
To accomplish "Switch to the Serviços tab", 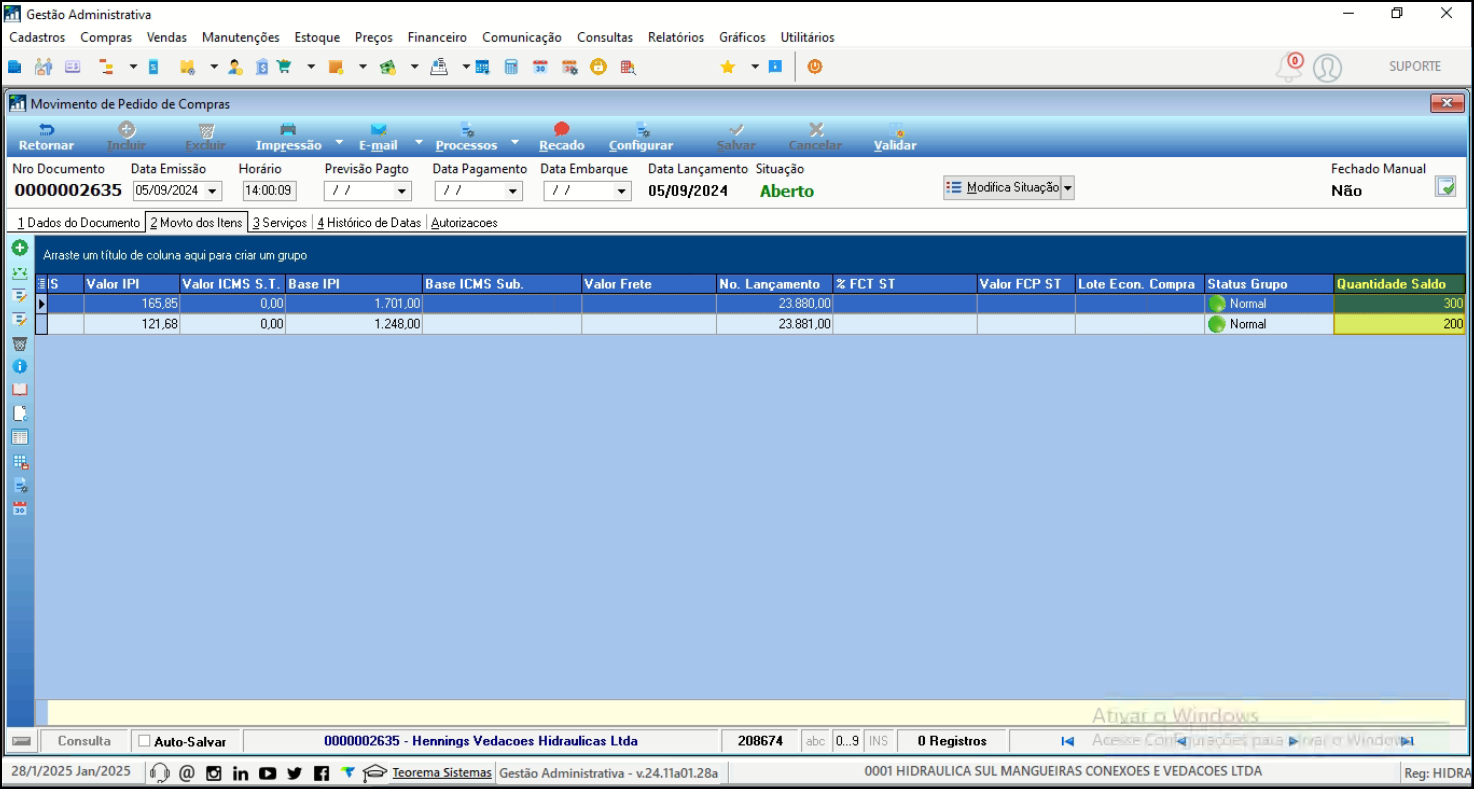I will click(279, 223).
